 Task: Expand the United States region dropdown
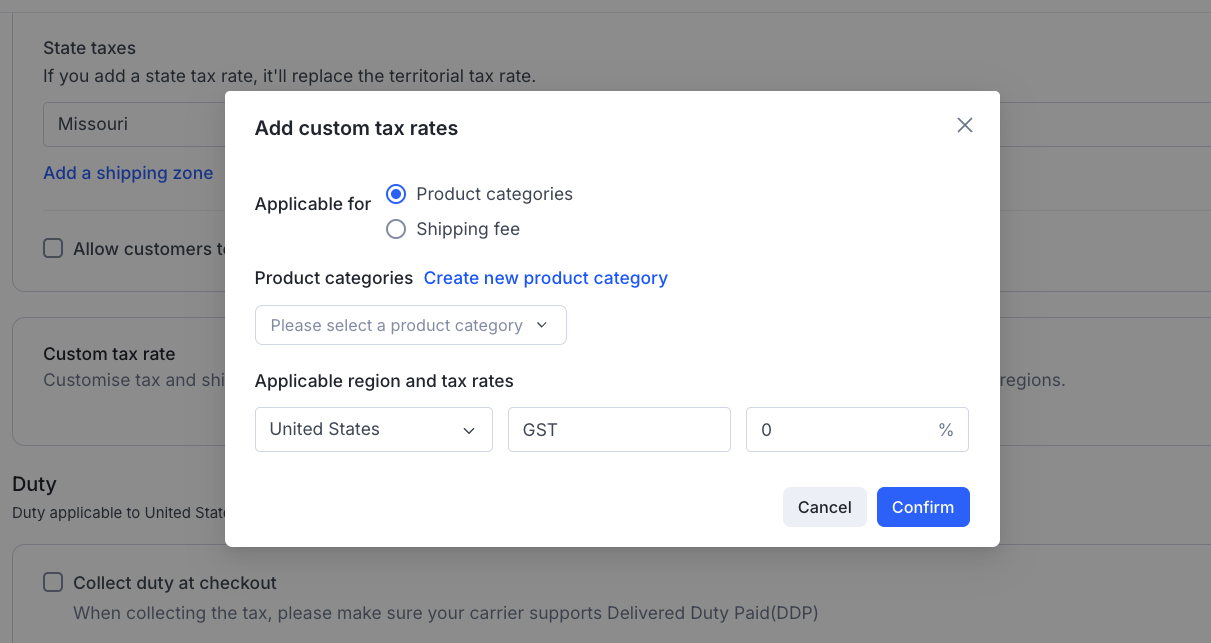[373, 429]
